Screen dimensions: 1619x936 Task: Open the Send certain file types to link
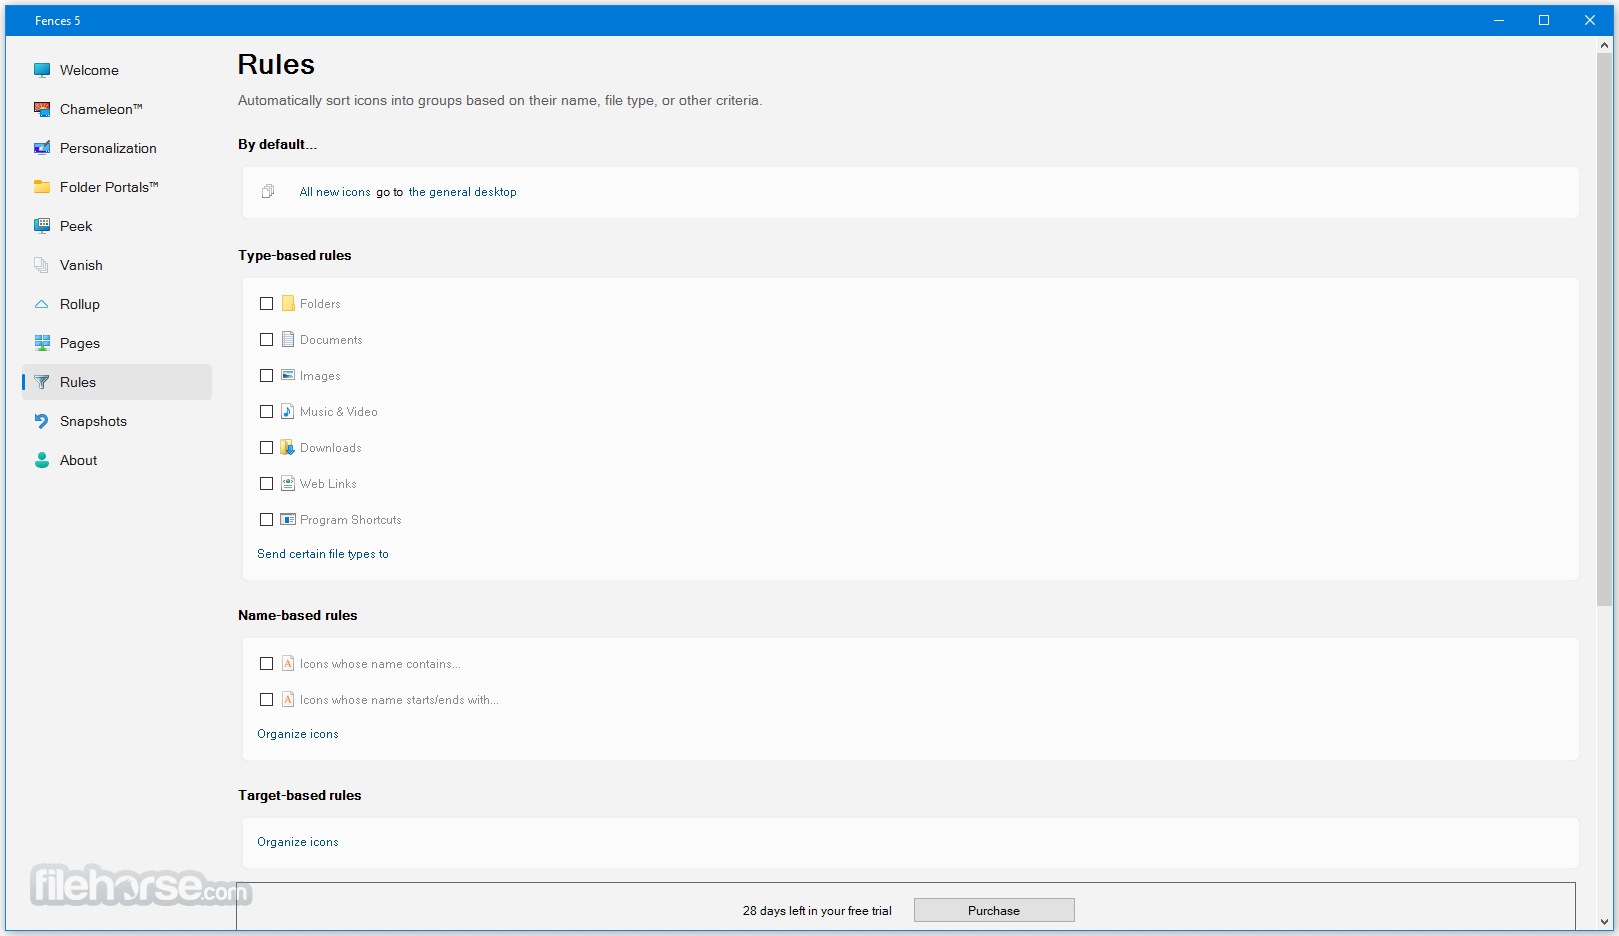tap(323, 554)
